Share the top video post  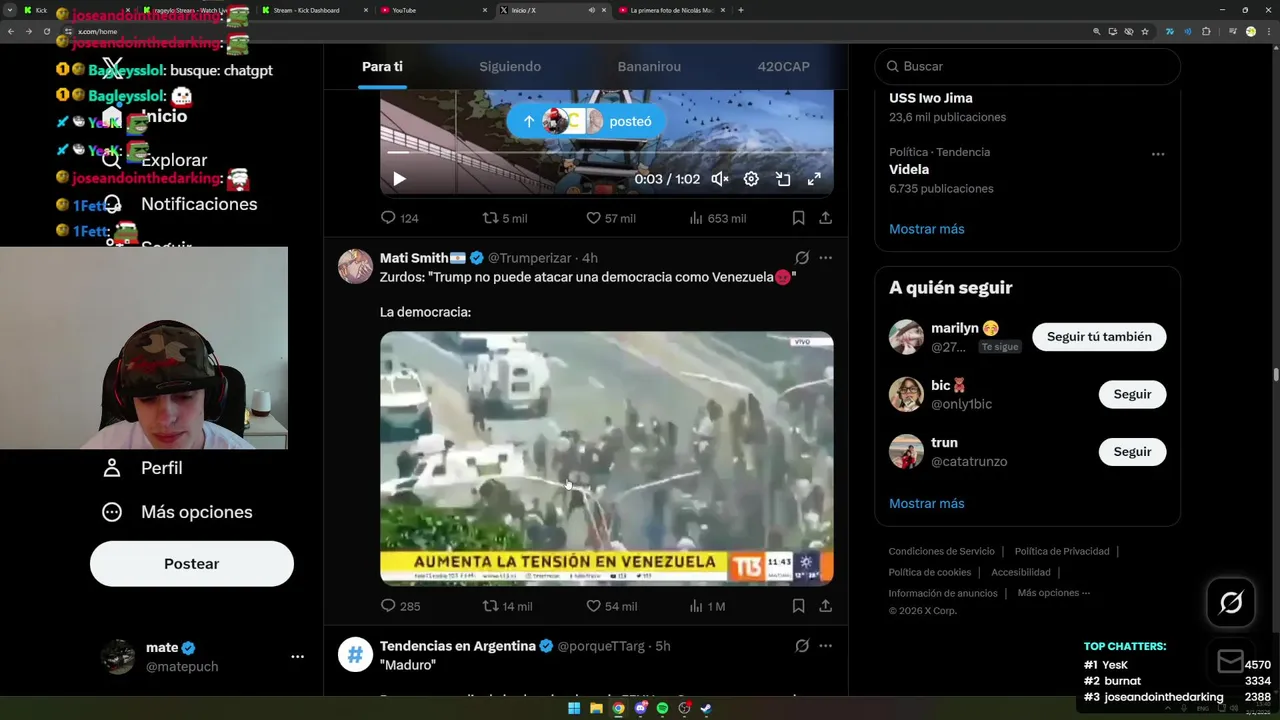click(x=825, y=218)
